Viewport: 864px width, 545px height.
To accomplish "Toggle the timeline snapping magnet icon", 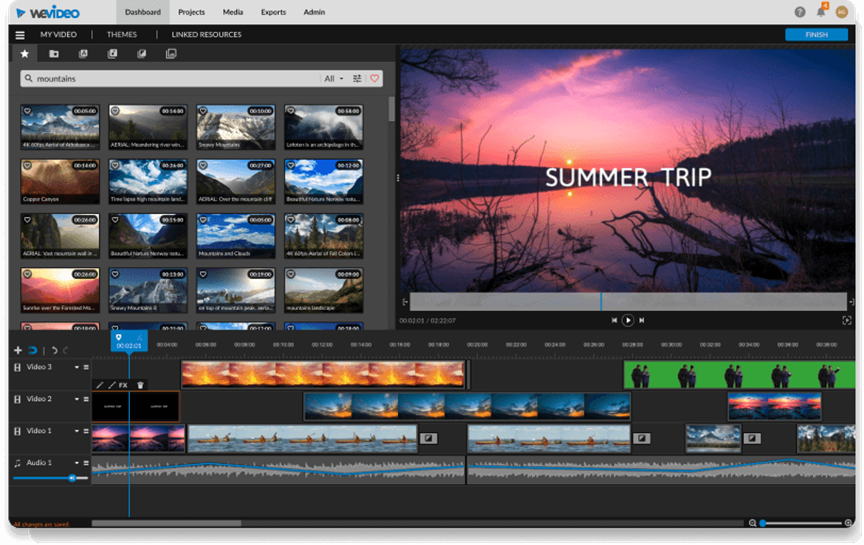I will 32,350.
